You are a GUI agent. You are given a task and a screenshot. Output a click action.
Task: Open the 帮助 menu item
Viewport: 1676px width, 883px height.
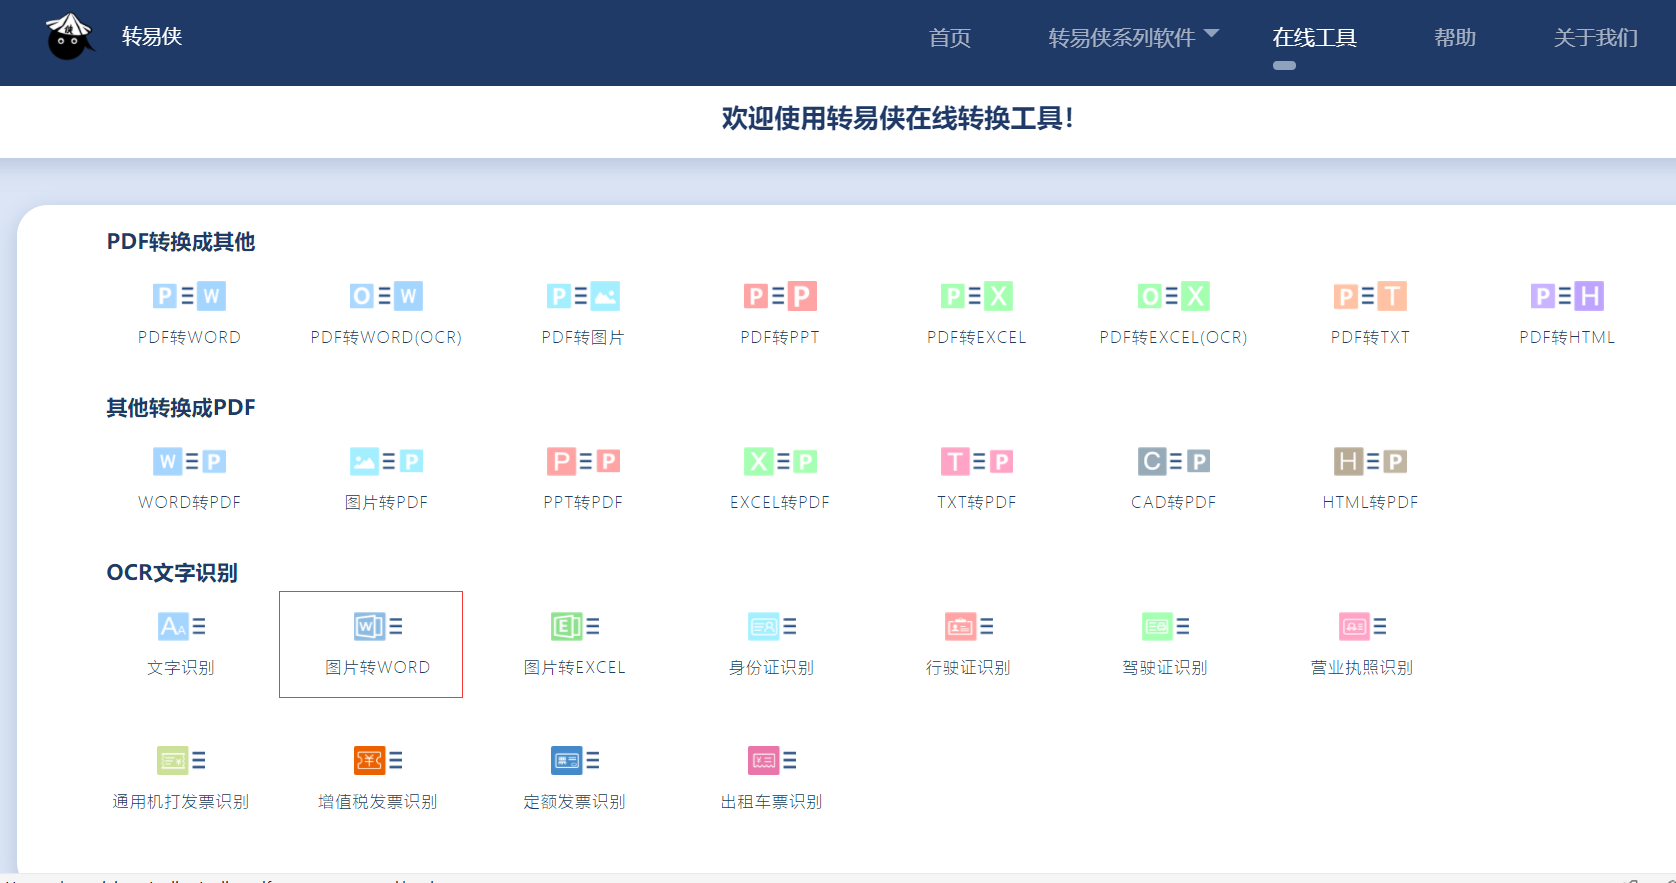click(1455, 38)
